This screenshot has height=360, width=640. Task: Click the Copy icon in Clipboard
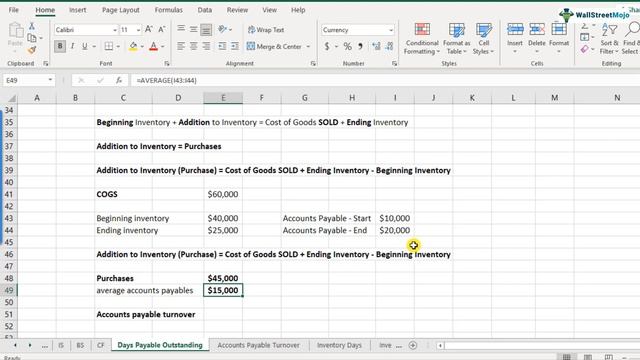31,38
